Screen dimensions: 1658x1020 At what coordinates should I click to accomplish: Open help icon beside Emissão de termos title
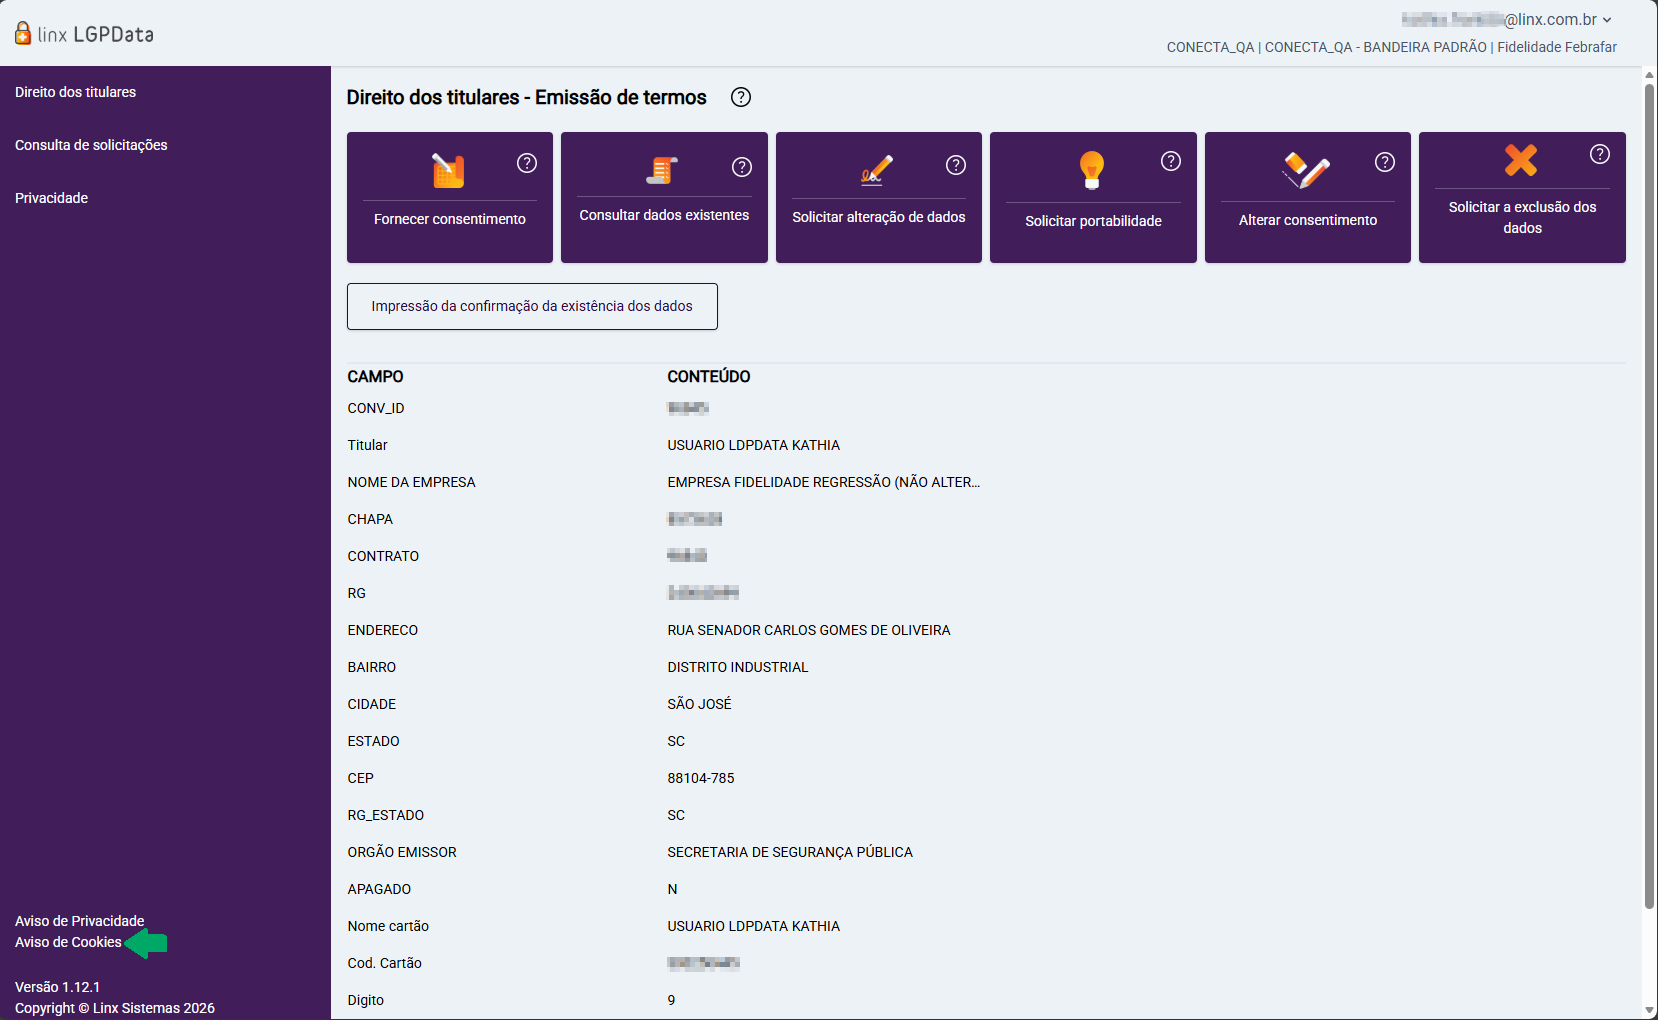point(741,97)
